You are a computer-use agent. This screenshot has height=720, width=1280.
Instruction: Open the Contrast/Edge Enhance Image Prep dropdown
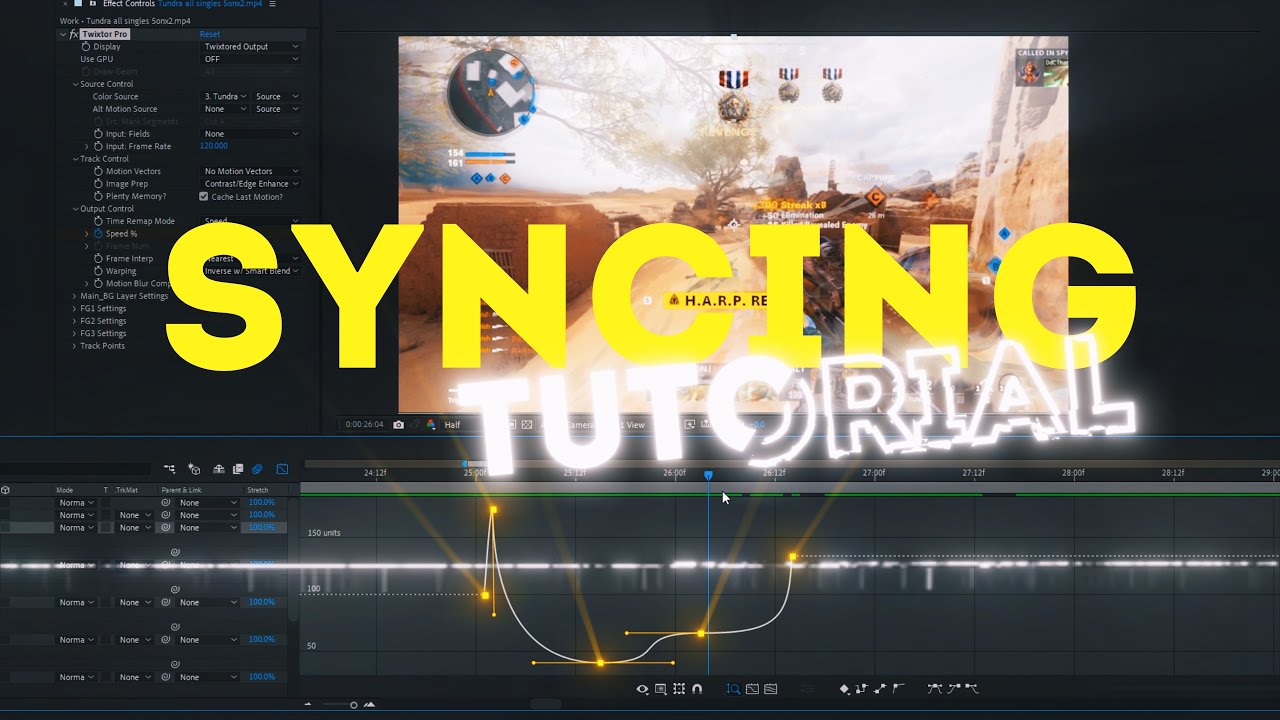tap(251, 184)
